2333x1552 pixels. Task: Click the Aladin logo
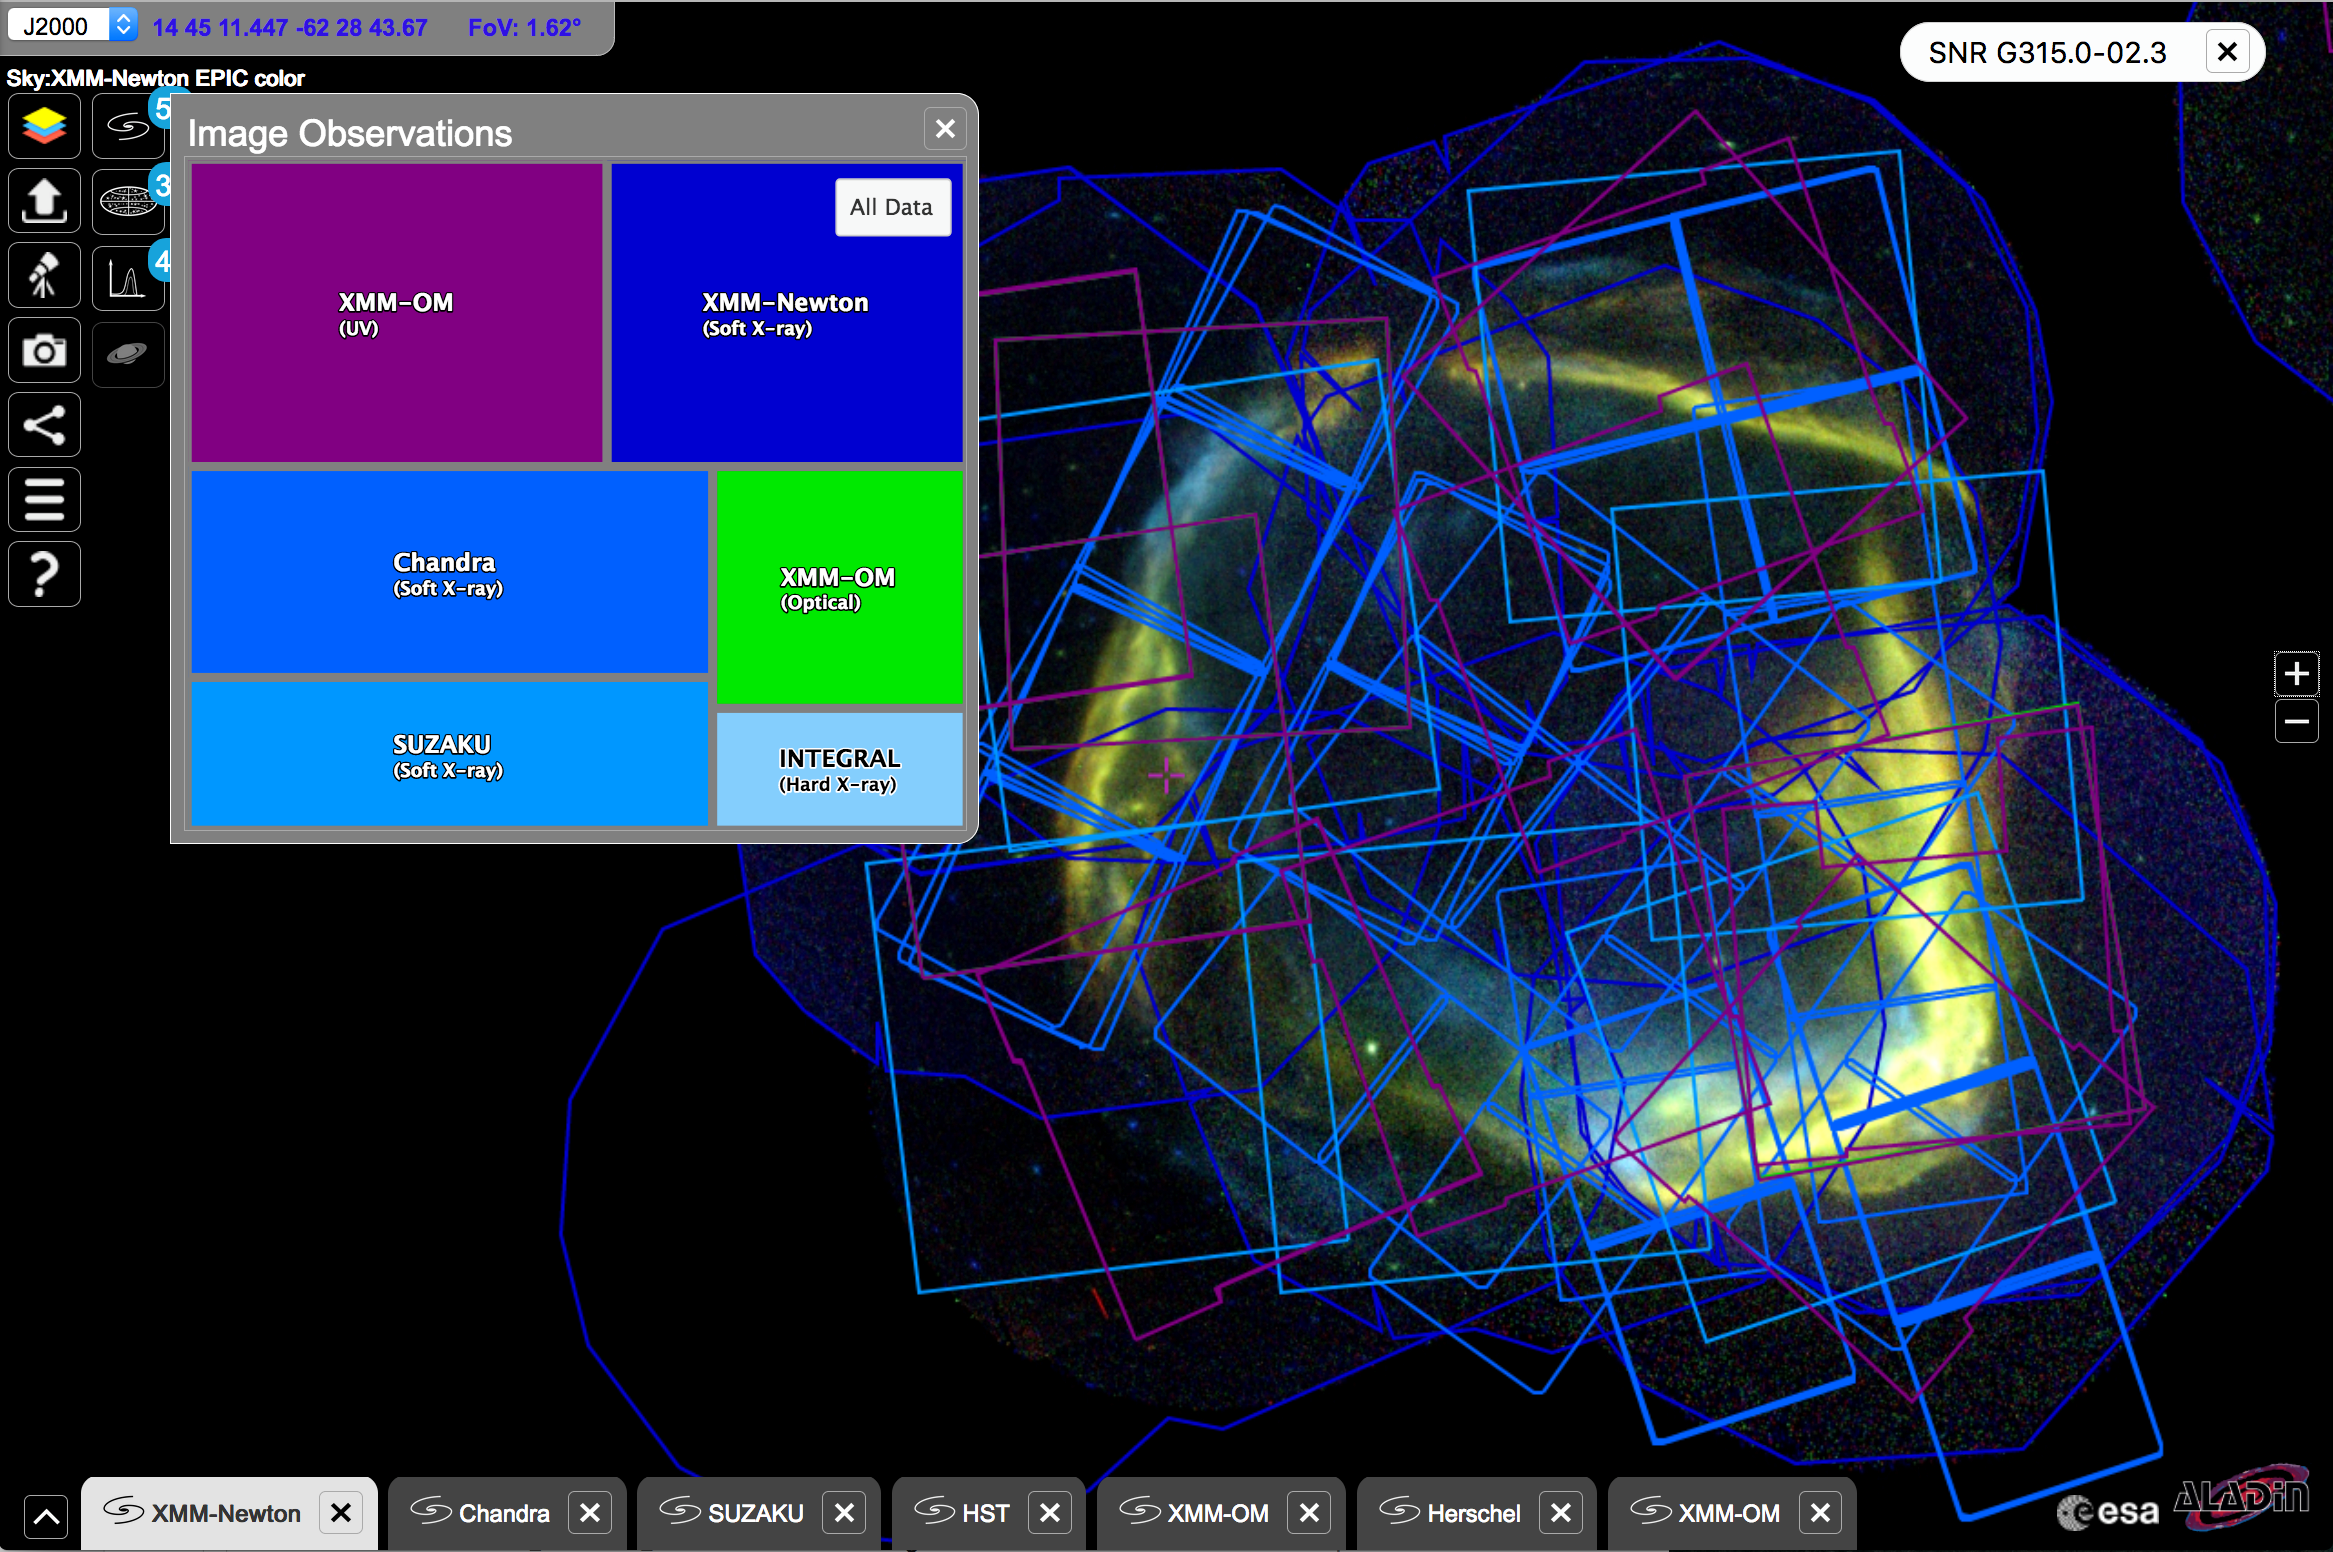point(2242,1497)
